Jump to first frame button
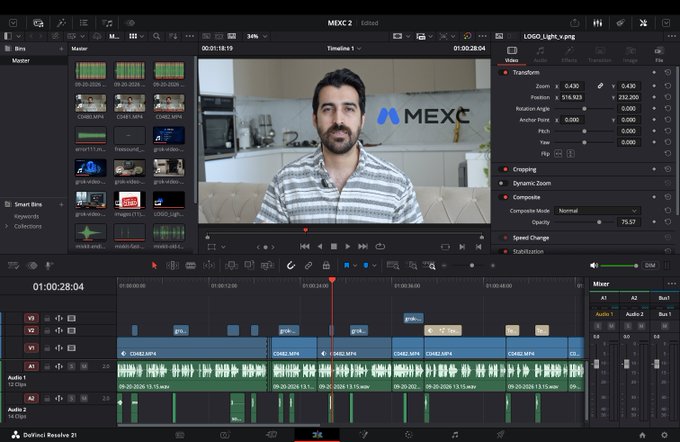Image resolution: width=680 pixels, height=442 pixels. (x=305, y=246)
